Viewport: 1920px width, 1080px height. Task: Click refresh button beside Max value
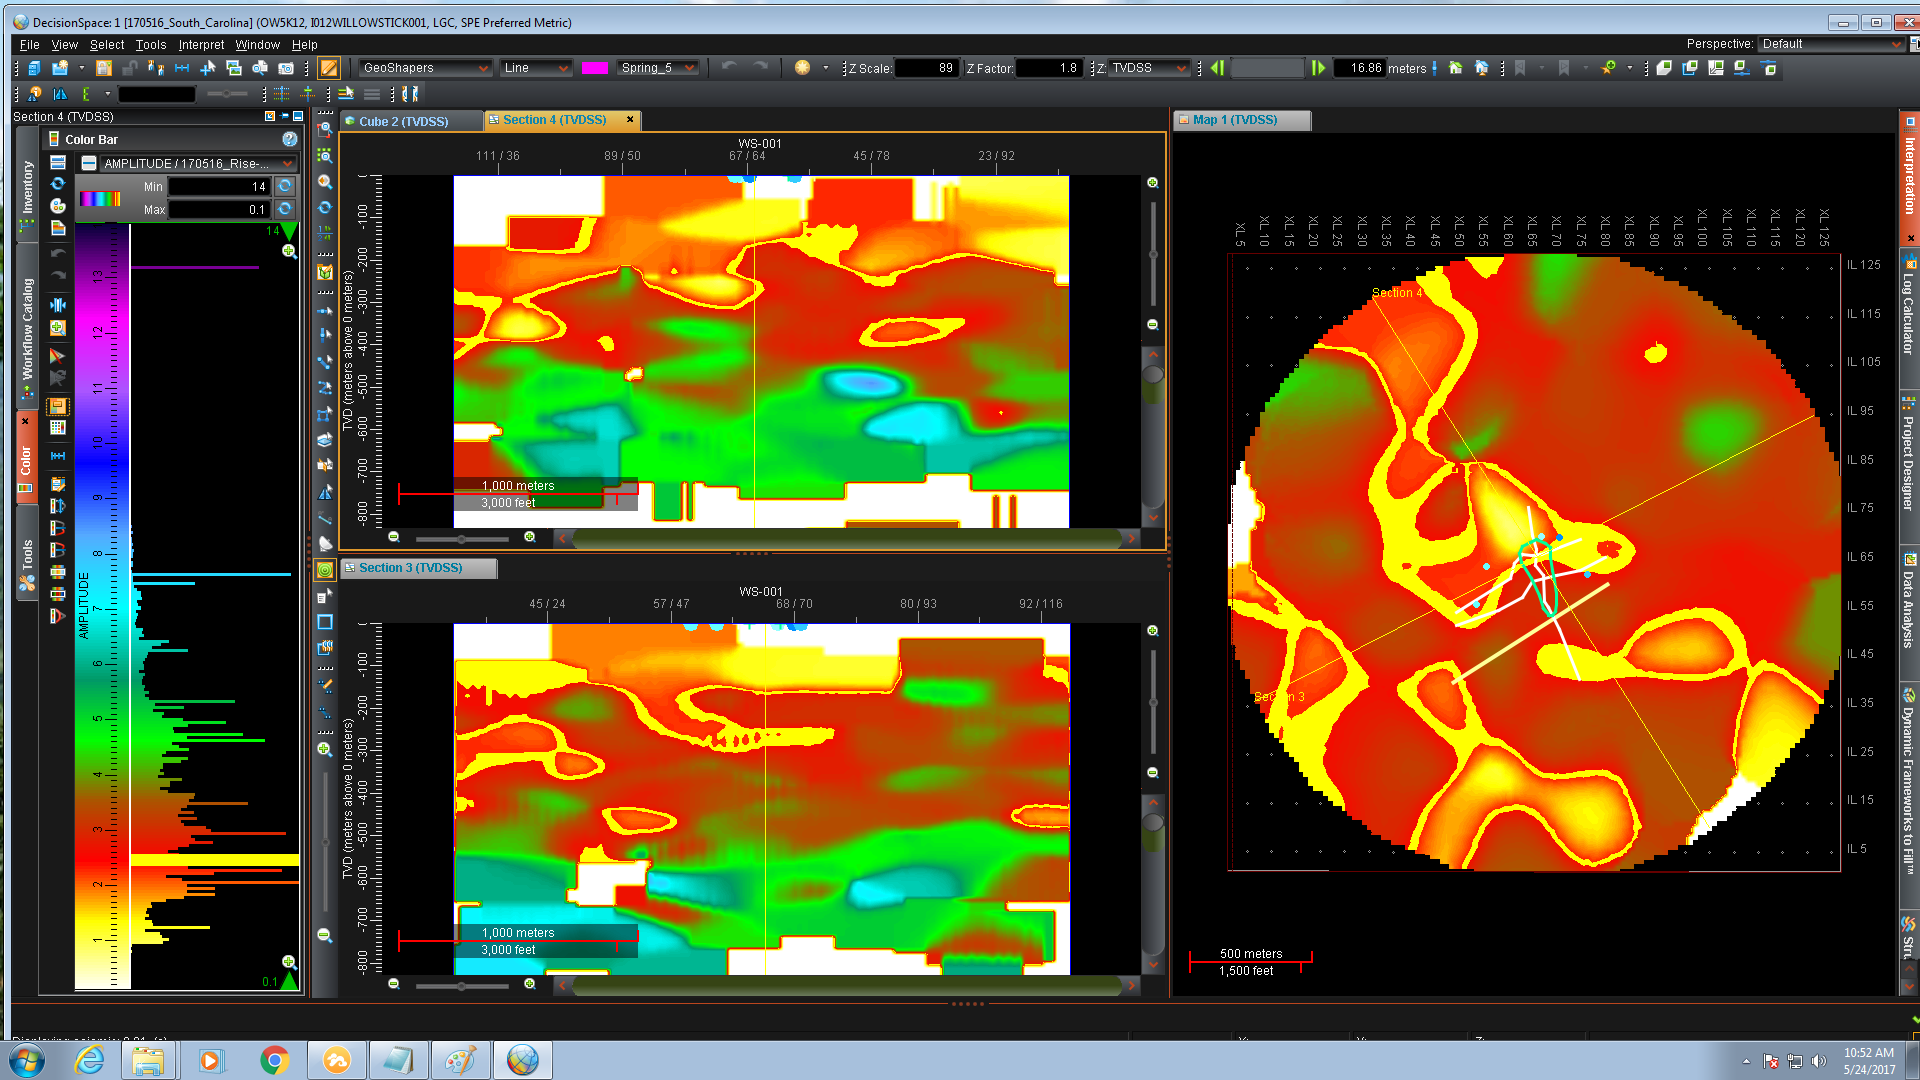(285, 209)
